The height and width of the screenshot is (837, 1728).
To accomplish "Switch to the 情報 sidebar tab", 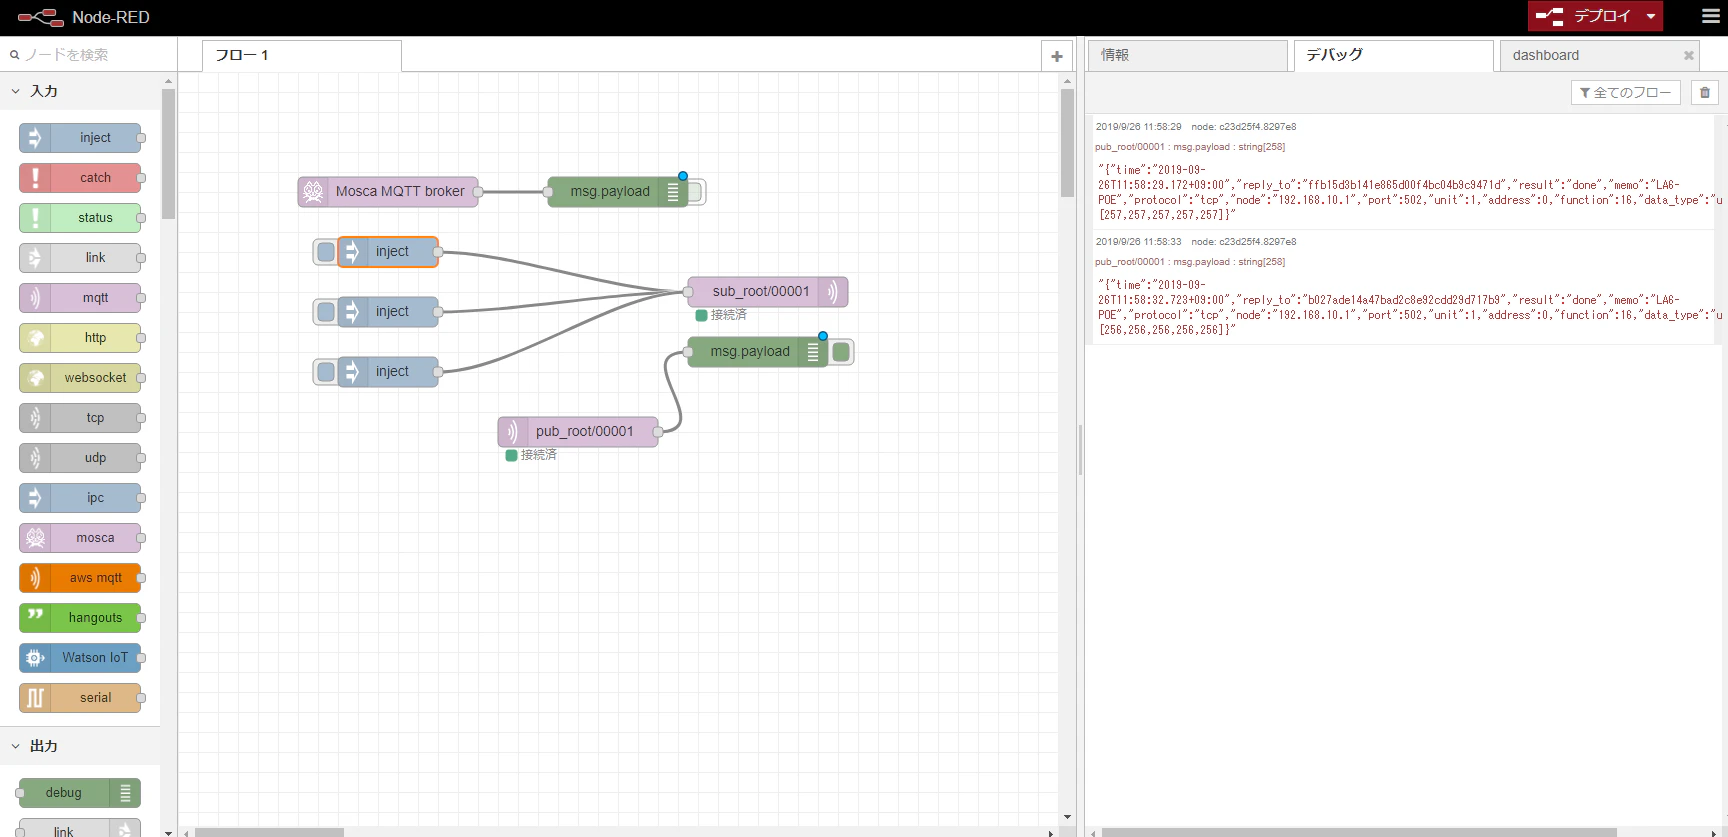I will tap(1188, 56).
